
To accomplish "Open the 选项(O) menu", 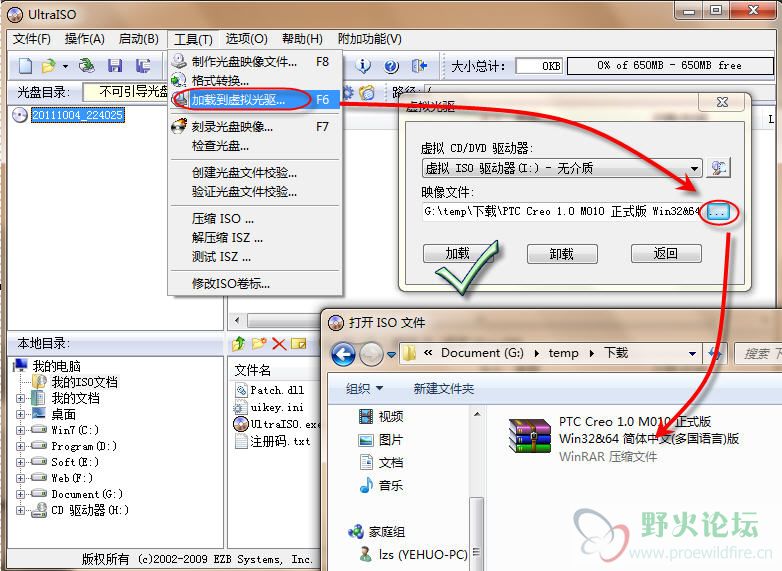I will click(246, 39).
